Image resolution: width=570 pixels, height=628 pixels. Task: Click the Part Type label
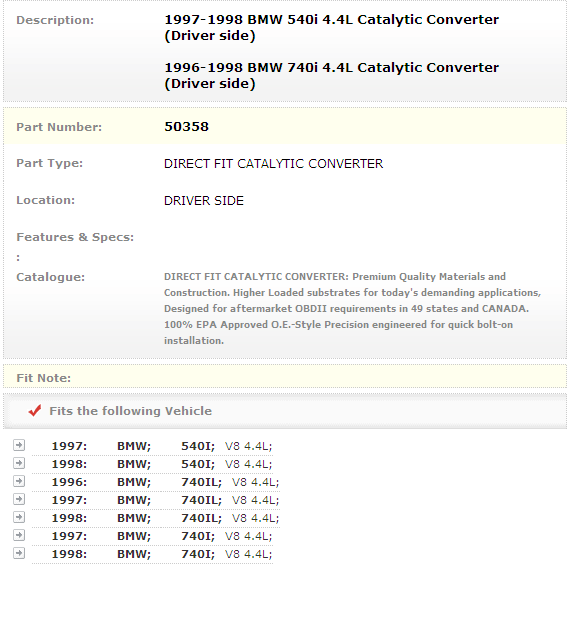click(50, 163)
